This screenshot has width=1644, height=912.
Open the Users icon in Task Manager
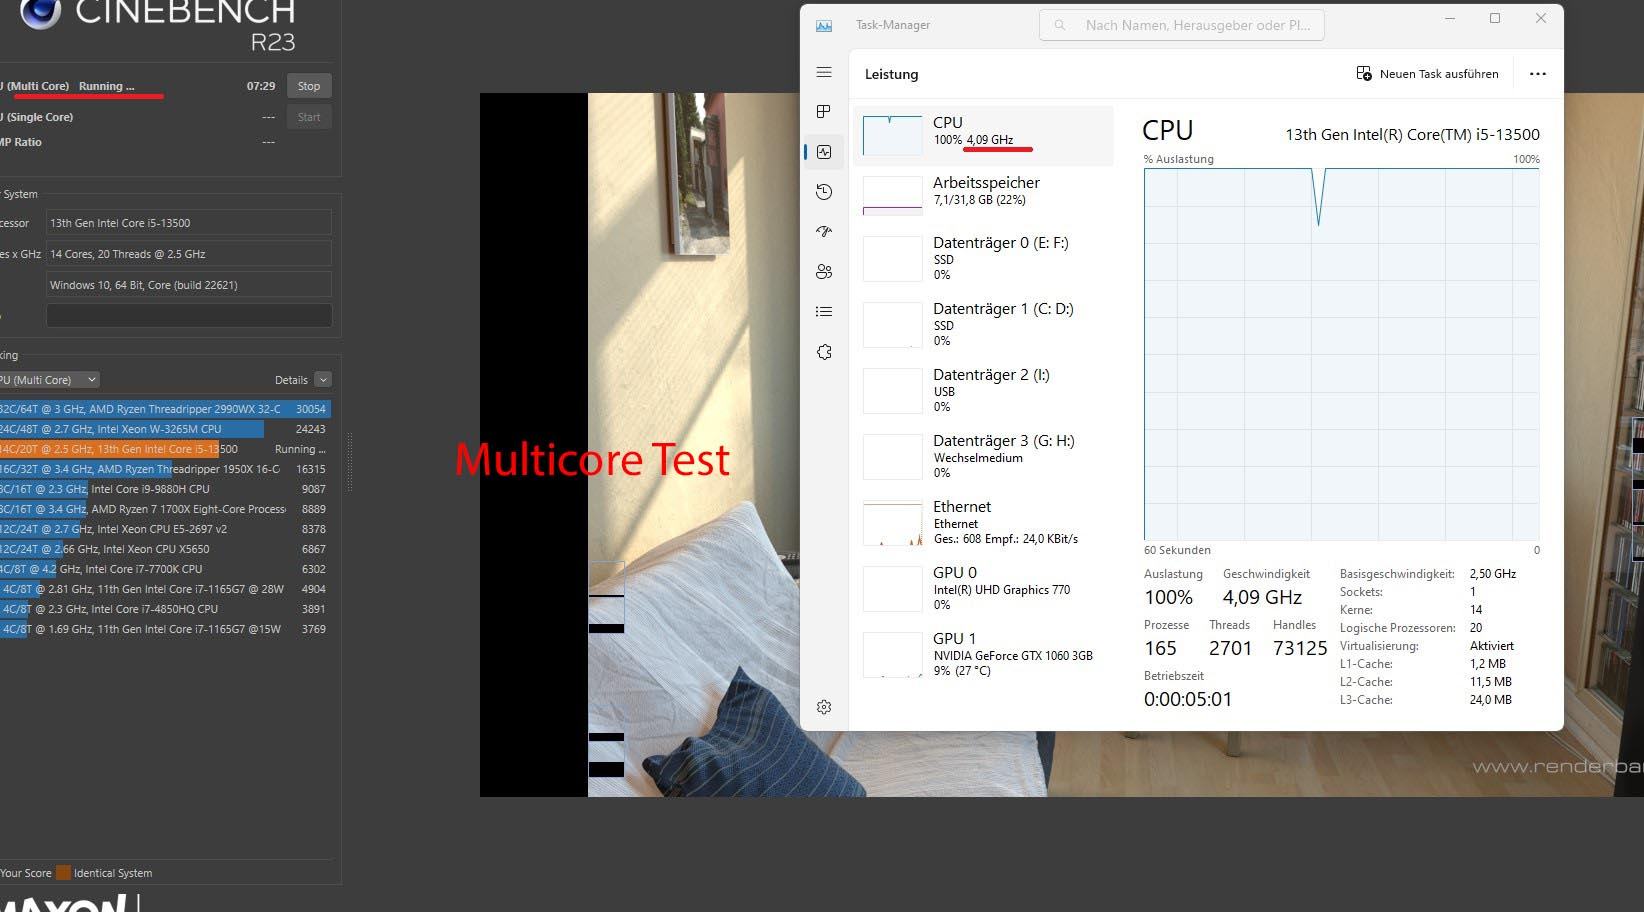824,272
